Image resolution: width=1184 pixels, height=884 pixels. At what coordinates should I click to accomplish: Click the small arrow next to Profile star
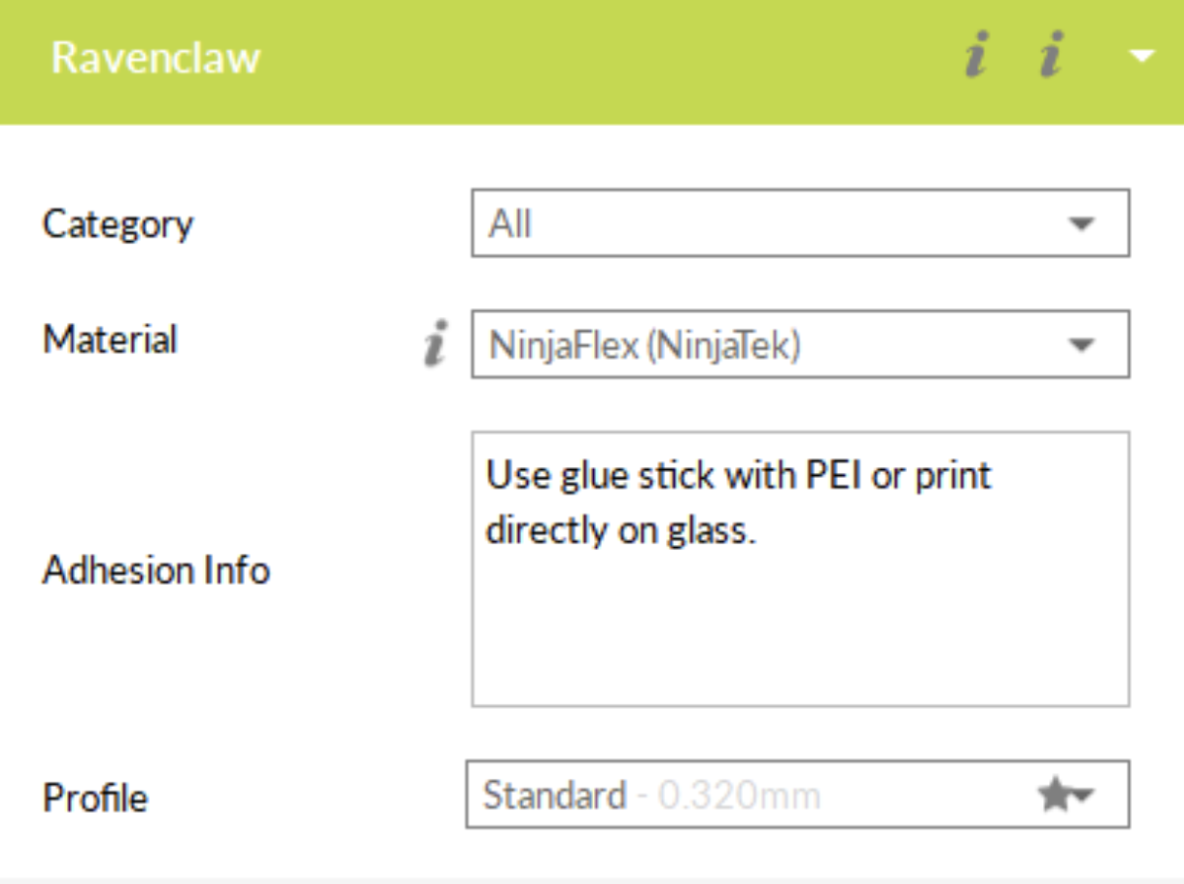point(1083,796)
